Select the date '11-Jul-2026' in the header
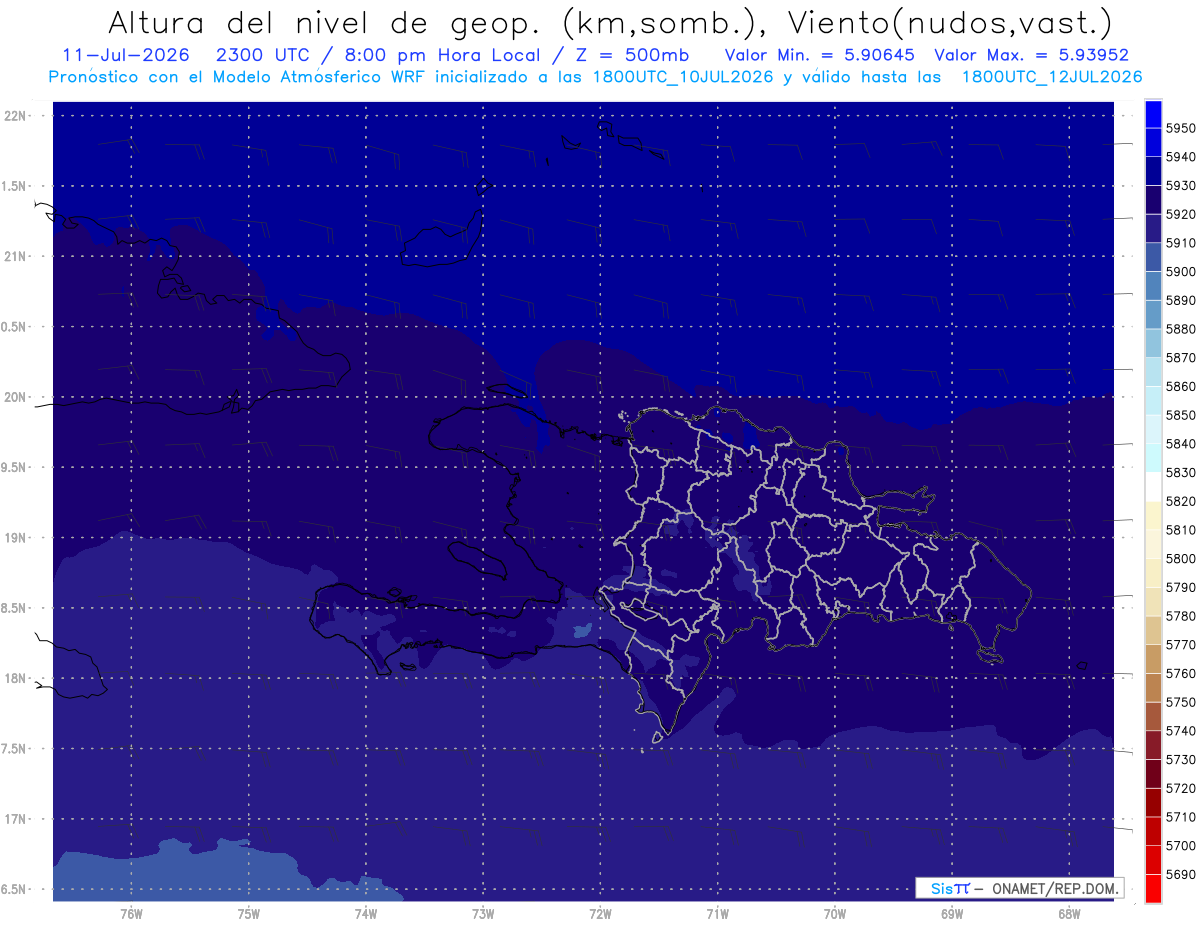 [x=126, y=55]
